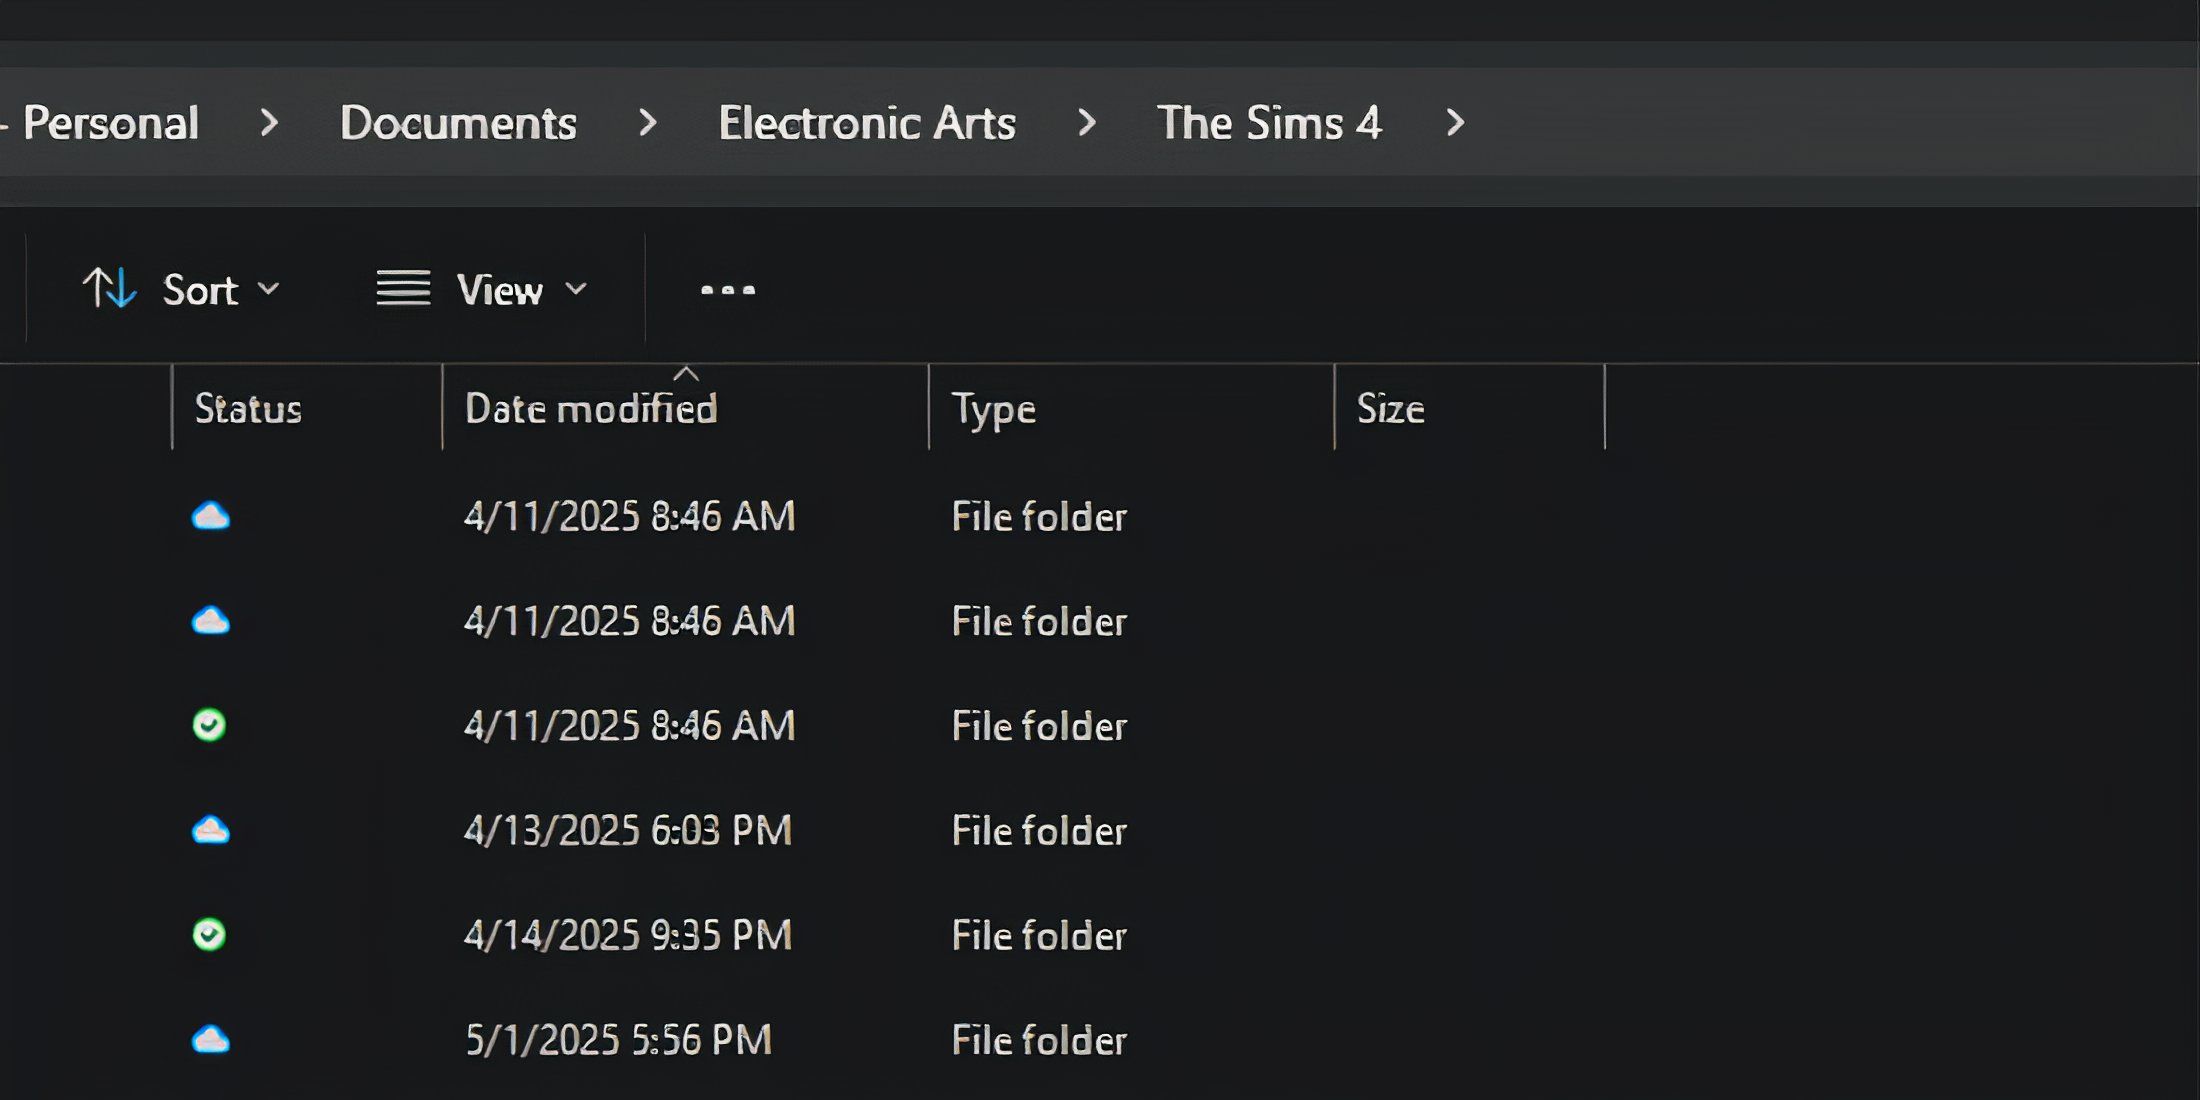Expand chevron after The Sims 4
The height and width of the screenshot is (1100, 2200).
(1455, 123)
